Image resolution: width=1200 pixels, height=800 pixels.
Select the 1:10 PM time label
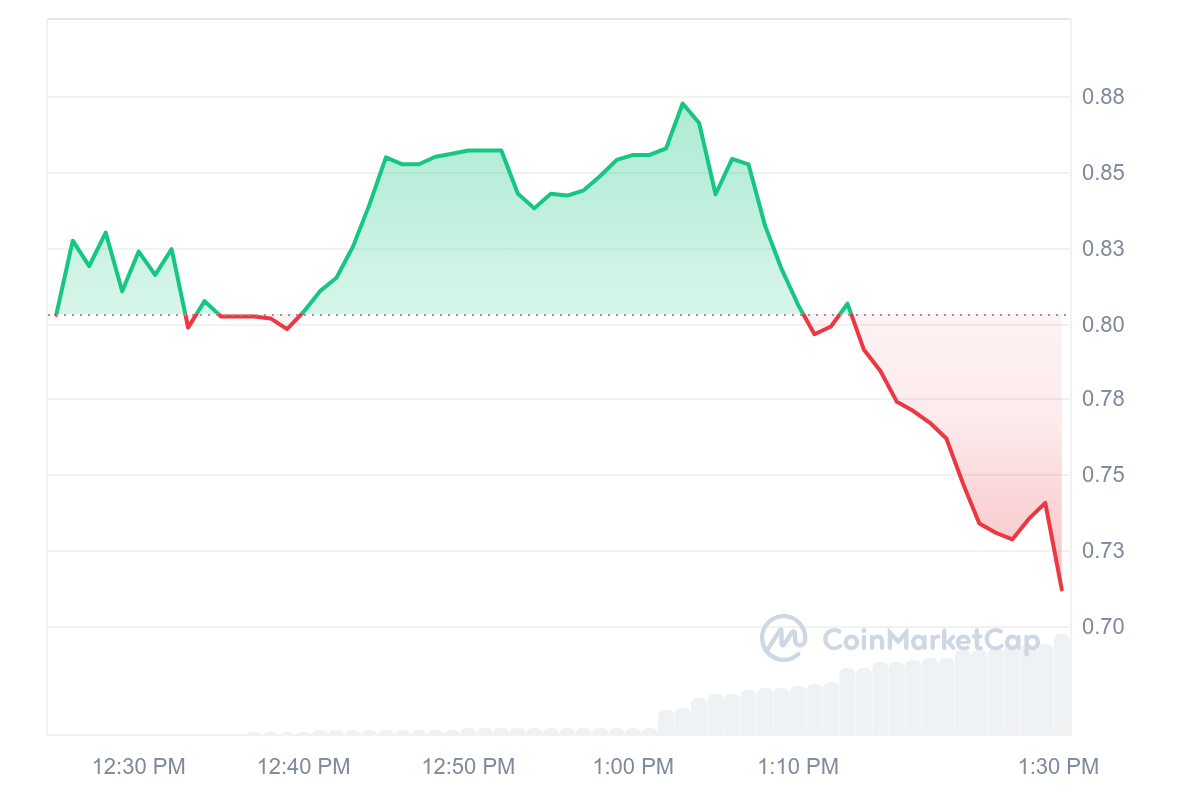798,767
